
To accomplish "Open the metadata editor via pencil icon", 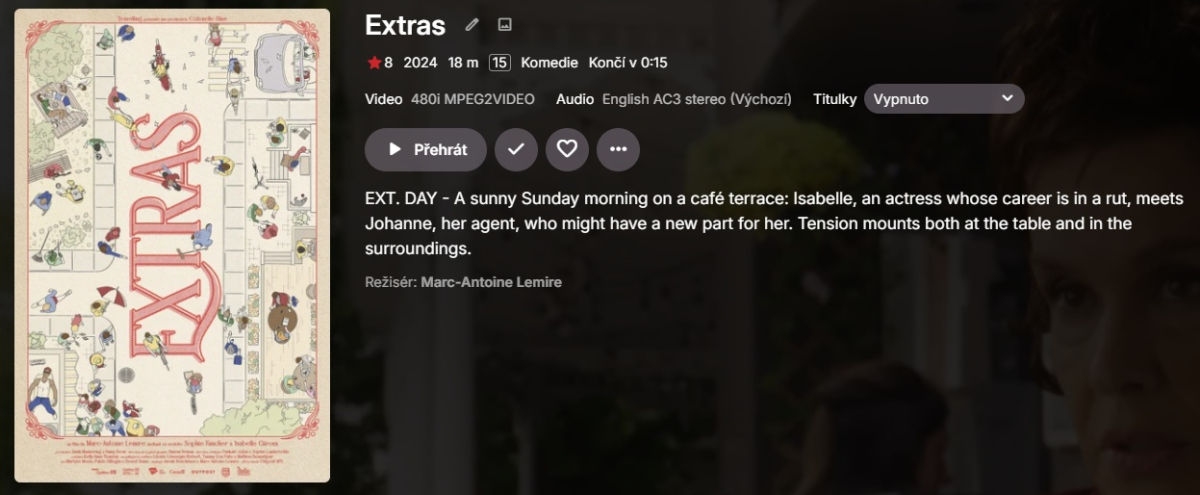I will 472,25.
